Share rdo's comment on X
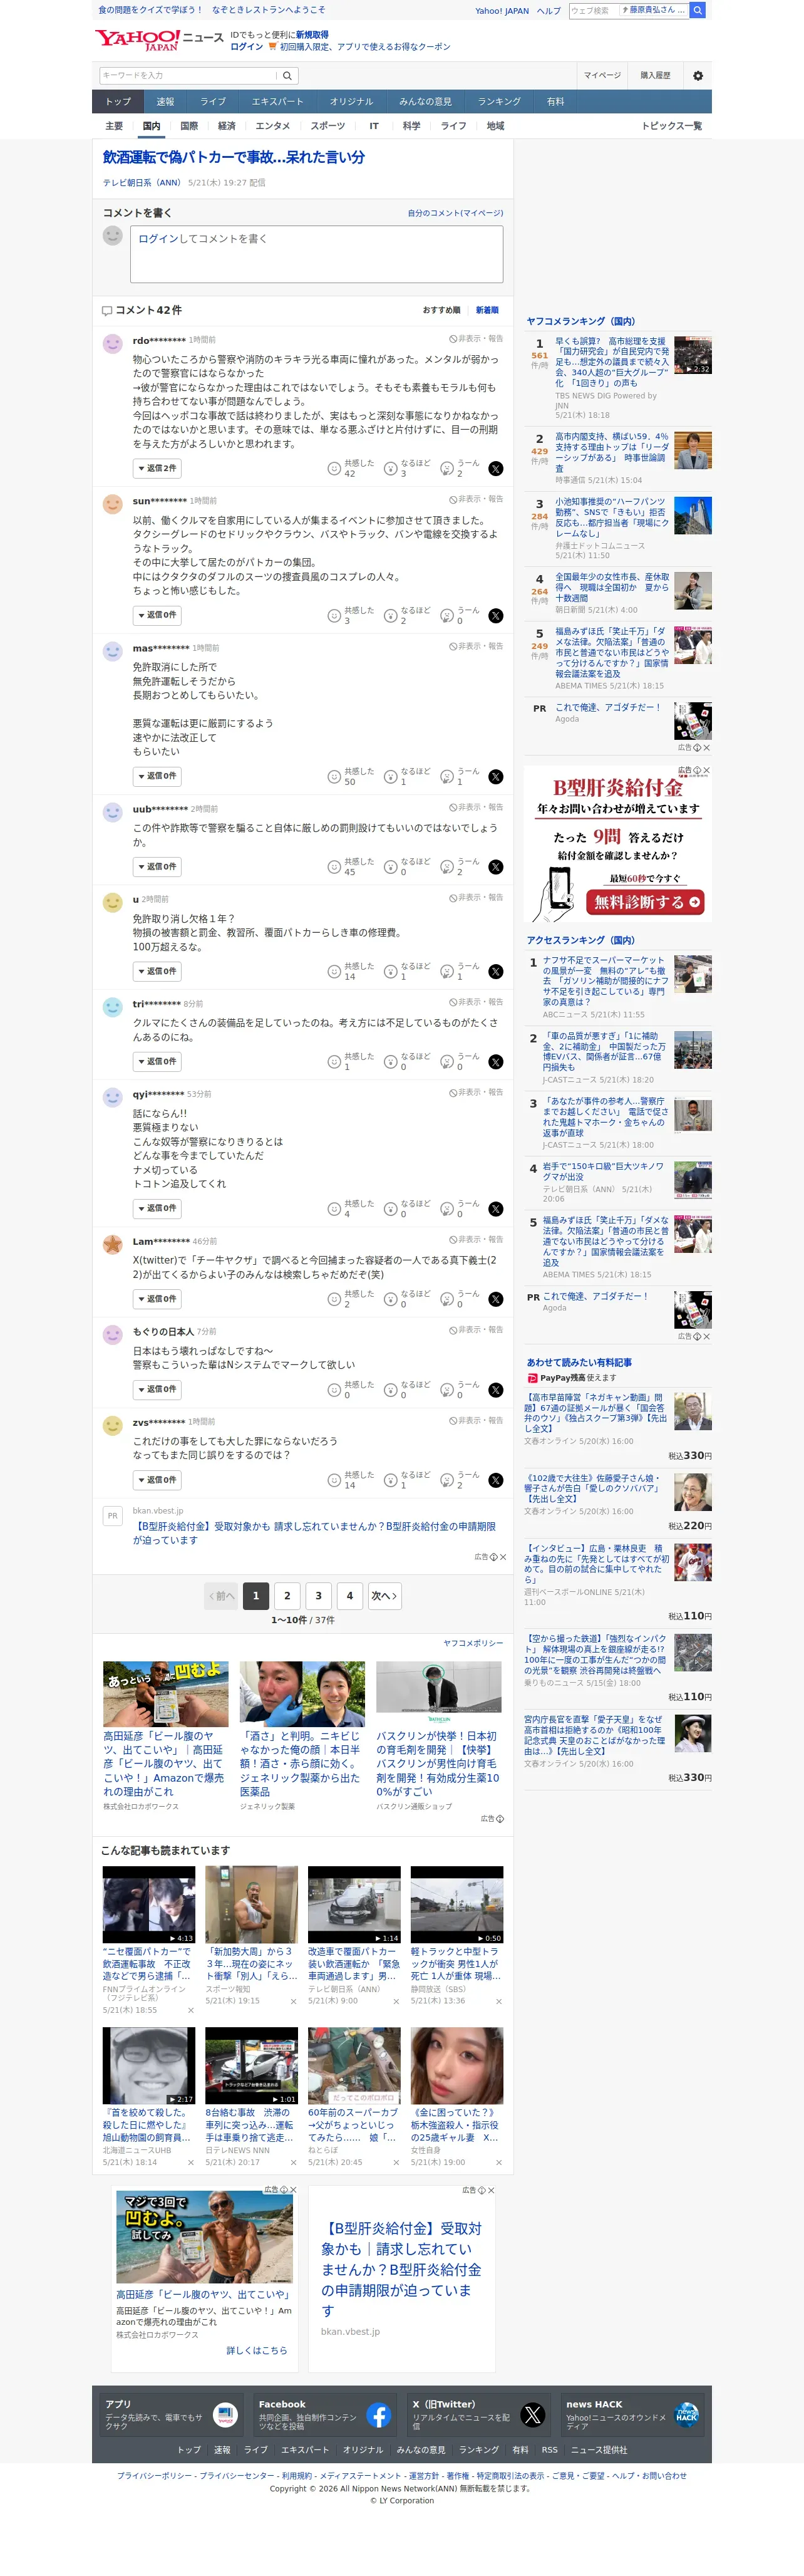Screen dimensions: 804x2576 (x=496, y=469)
